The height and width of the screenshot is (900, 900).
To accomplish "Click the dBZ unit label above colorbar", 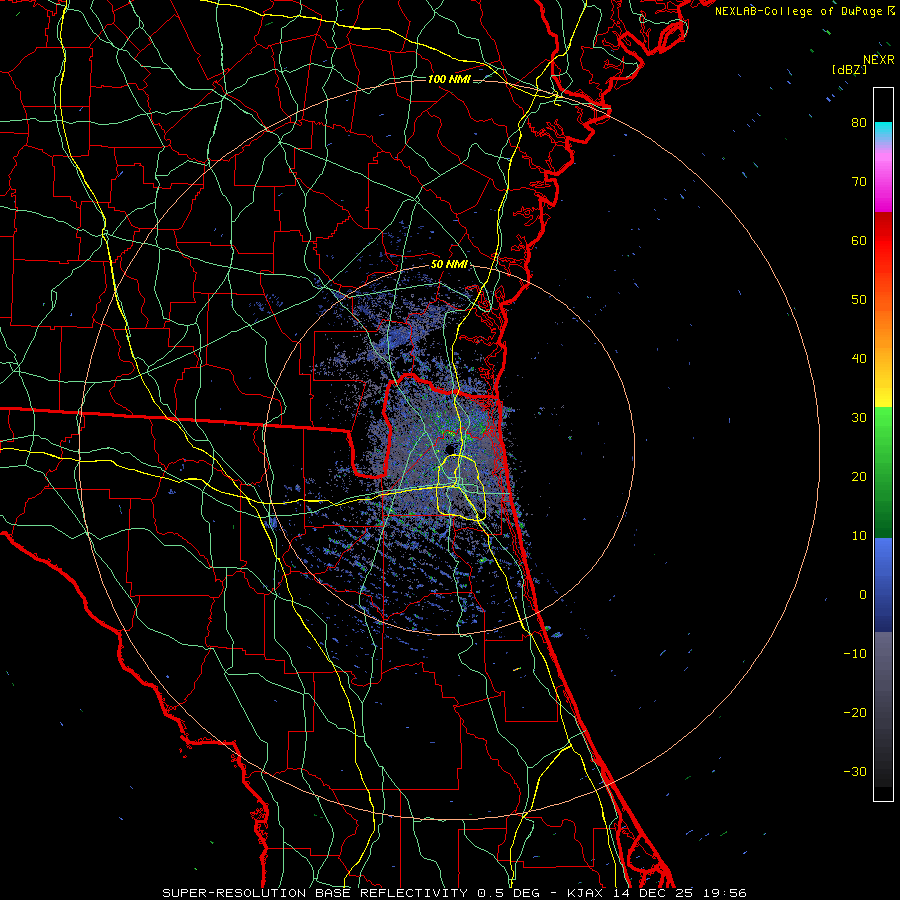I will (849, 69).
